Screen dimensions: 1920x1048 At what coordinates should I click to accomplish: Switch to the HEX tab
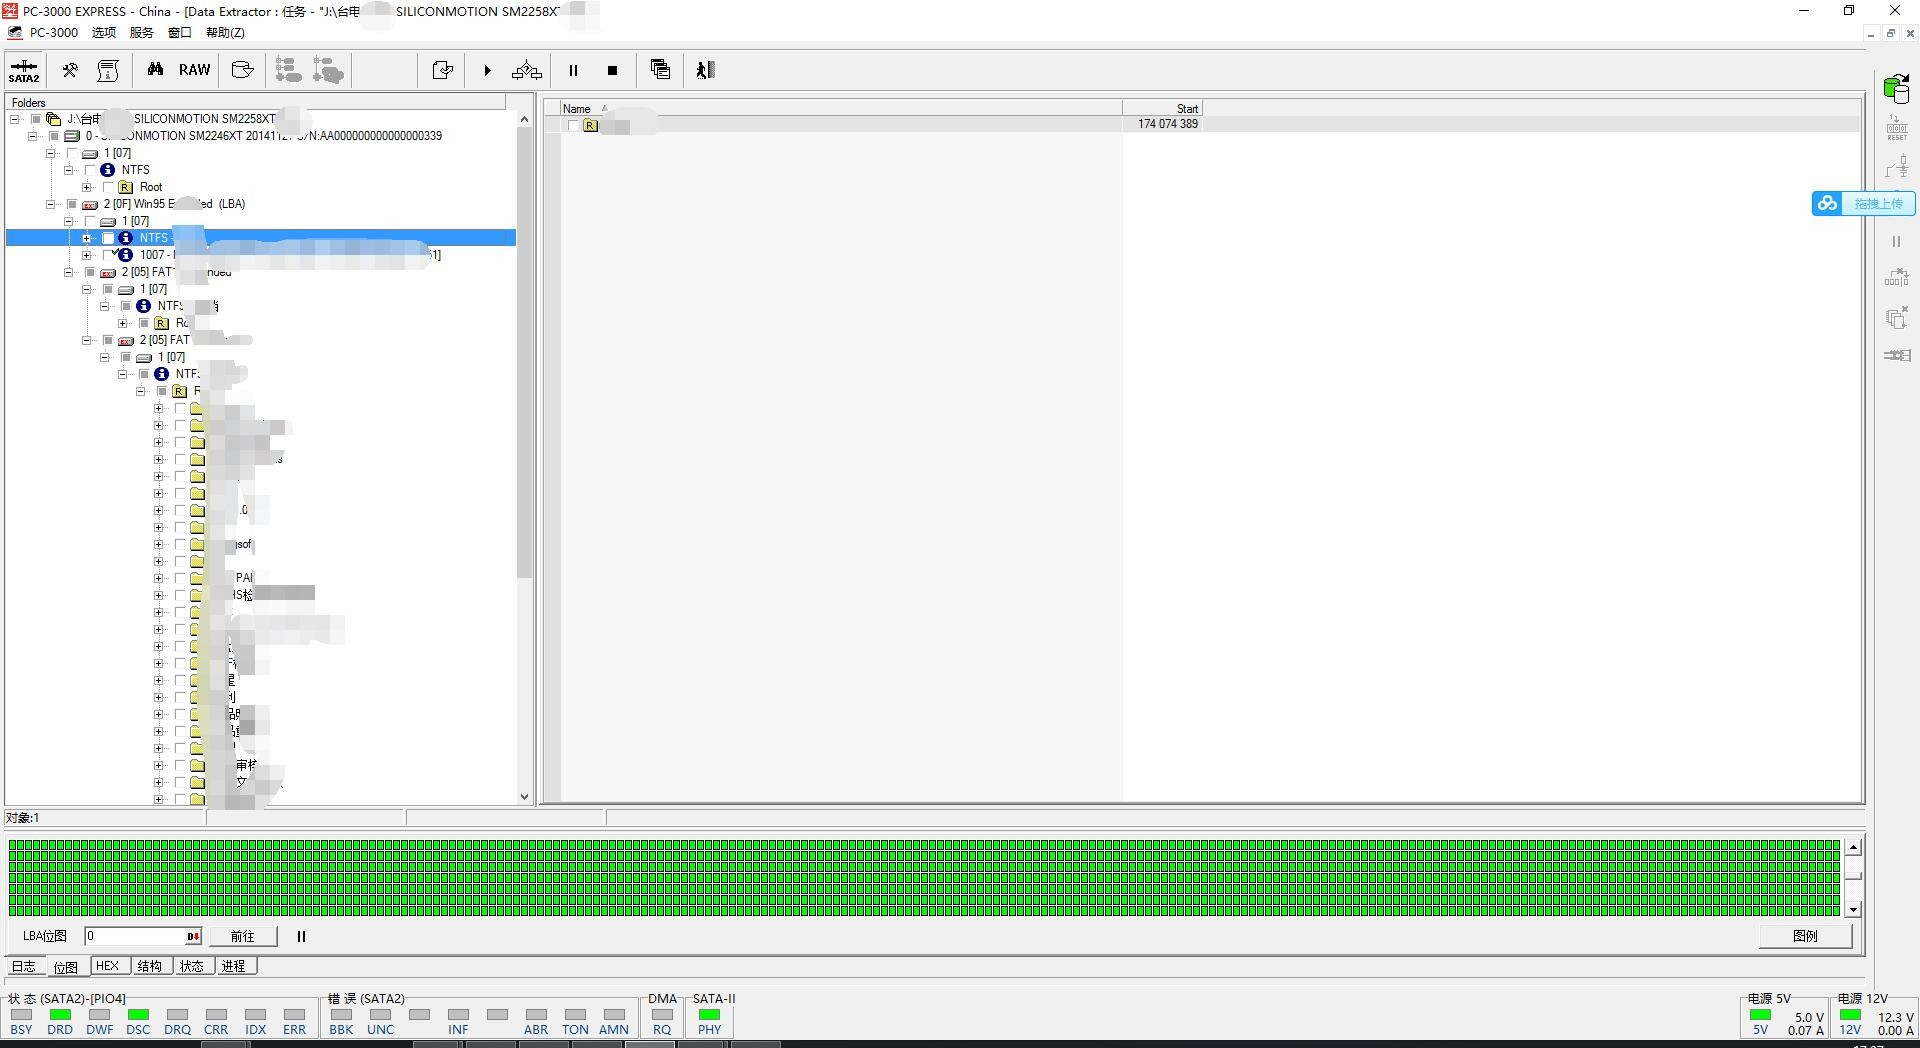click(x=107, y=966)
